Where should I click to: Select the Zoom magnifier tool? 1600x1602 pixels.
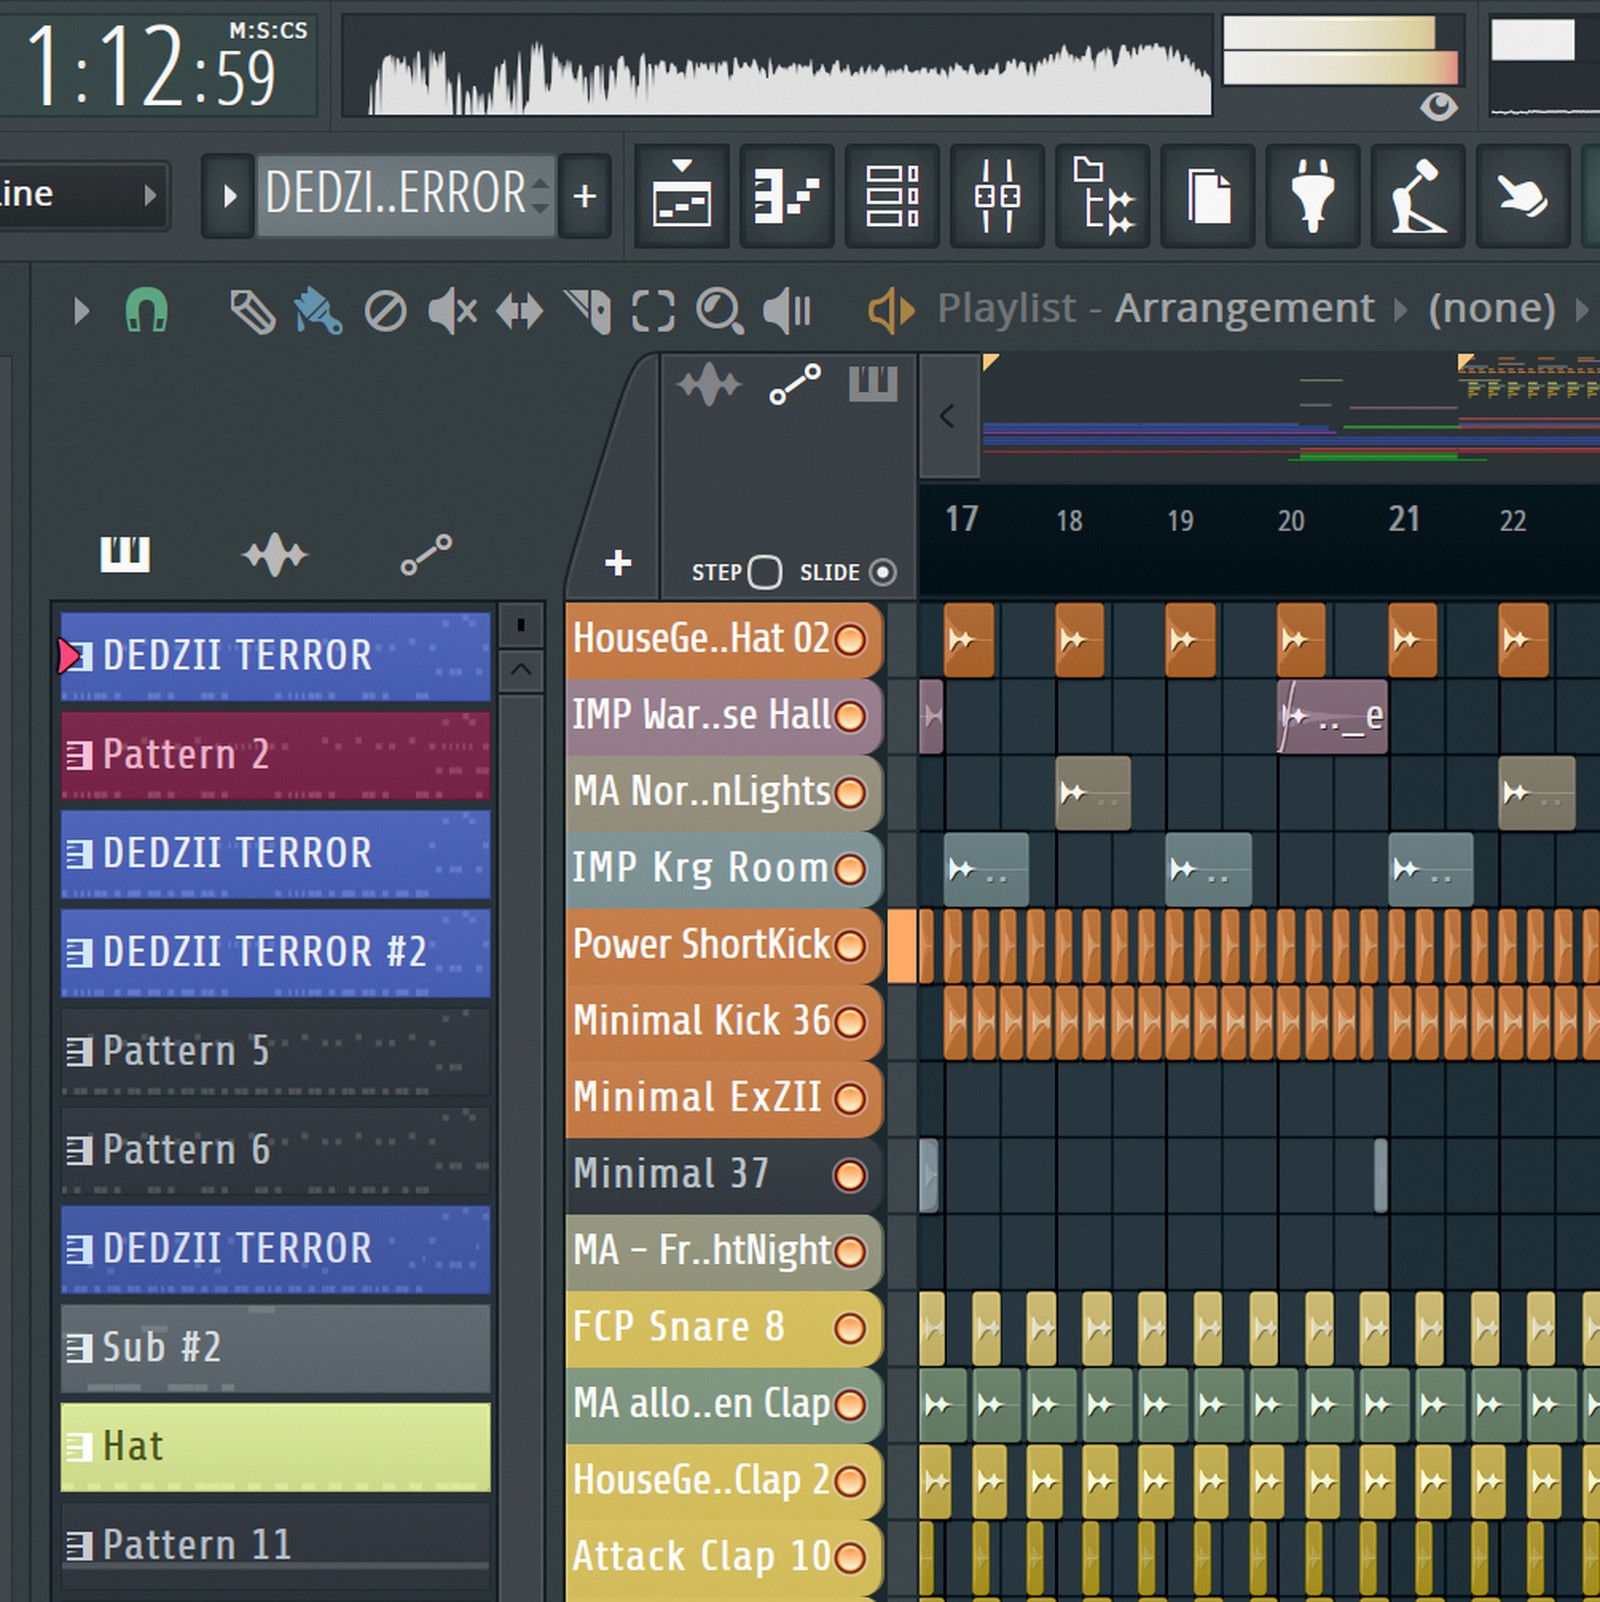coord(719,311)
